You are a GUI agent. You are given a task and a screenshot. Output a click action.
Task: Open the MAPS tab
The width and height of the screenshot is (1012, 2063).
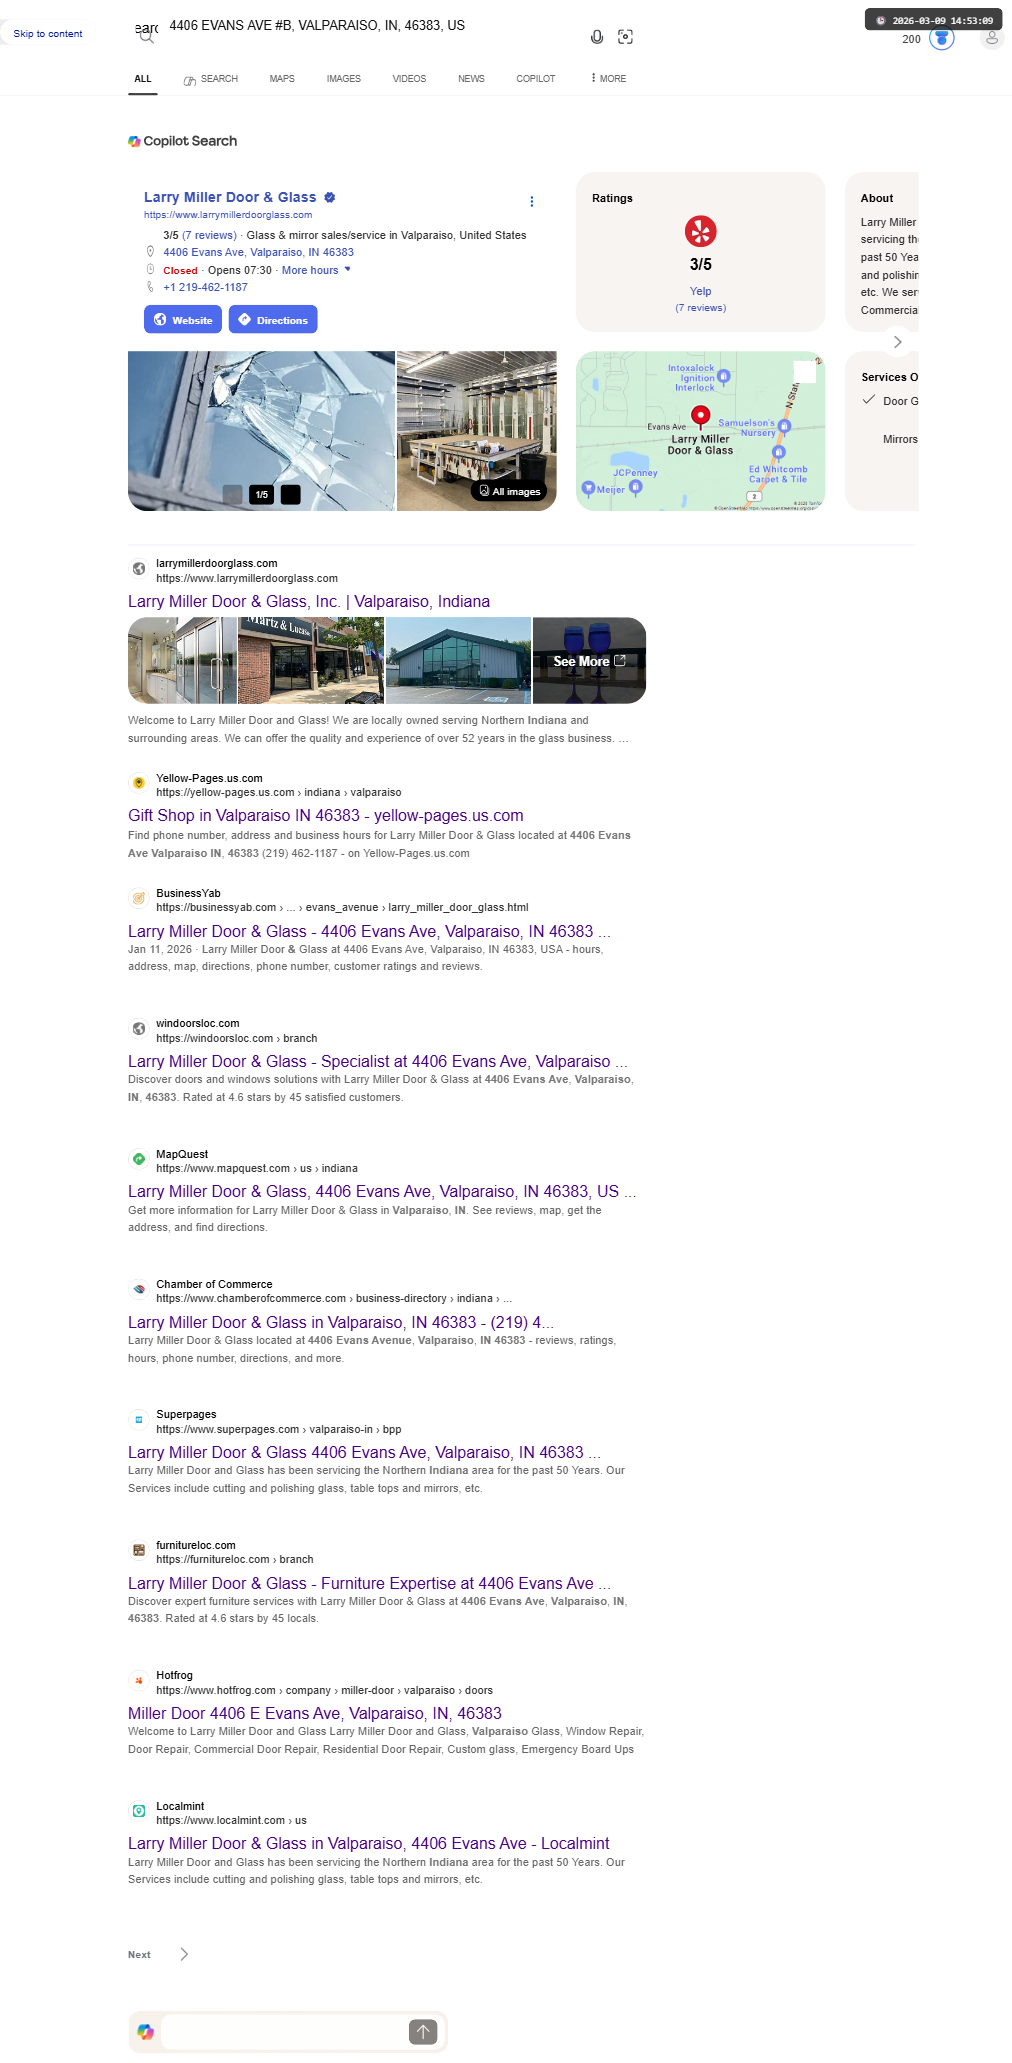coord(282,78)
